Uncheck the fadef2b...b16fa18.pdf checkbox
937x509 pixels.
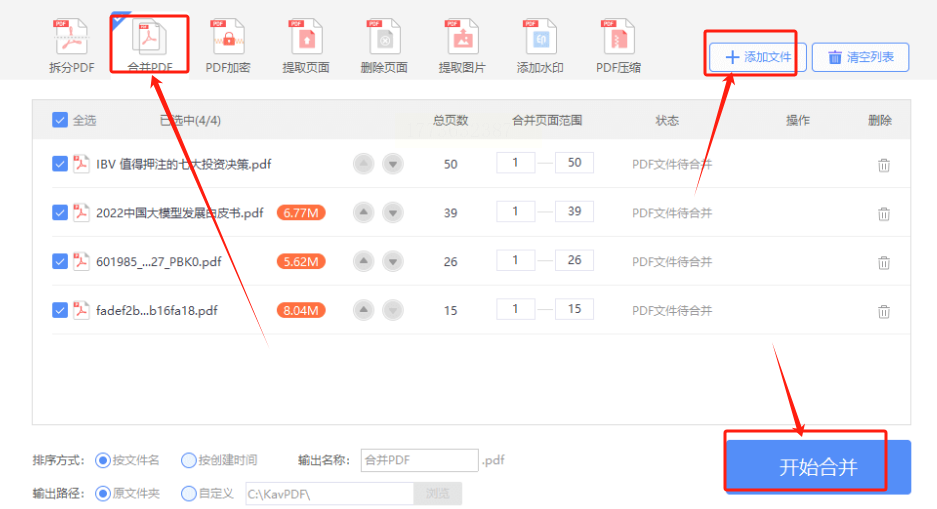pyautogui.click(x=60, y=310)
